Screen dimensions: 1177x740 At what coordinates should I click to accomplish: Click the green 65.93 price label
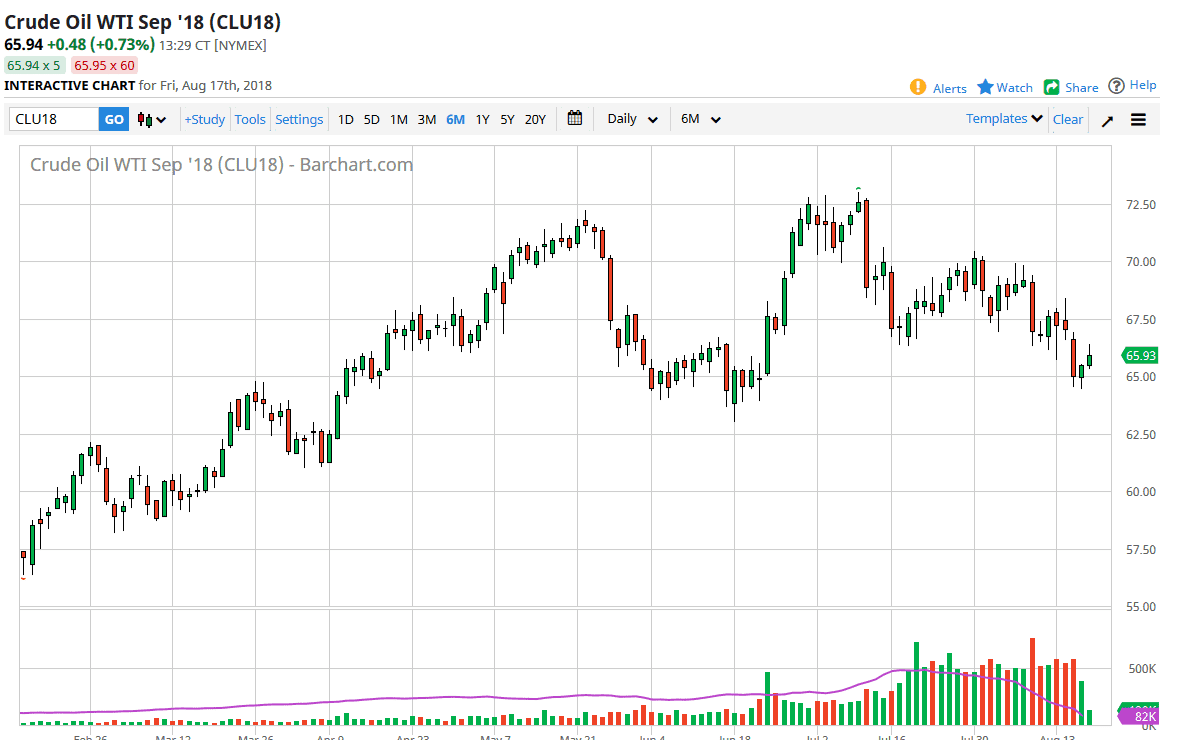coord(1140,355)
